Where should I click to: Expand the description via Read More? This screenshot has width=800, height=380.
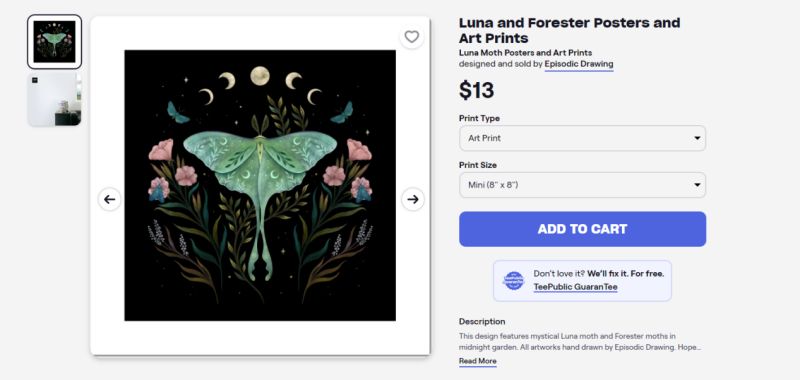(478, 361)
